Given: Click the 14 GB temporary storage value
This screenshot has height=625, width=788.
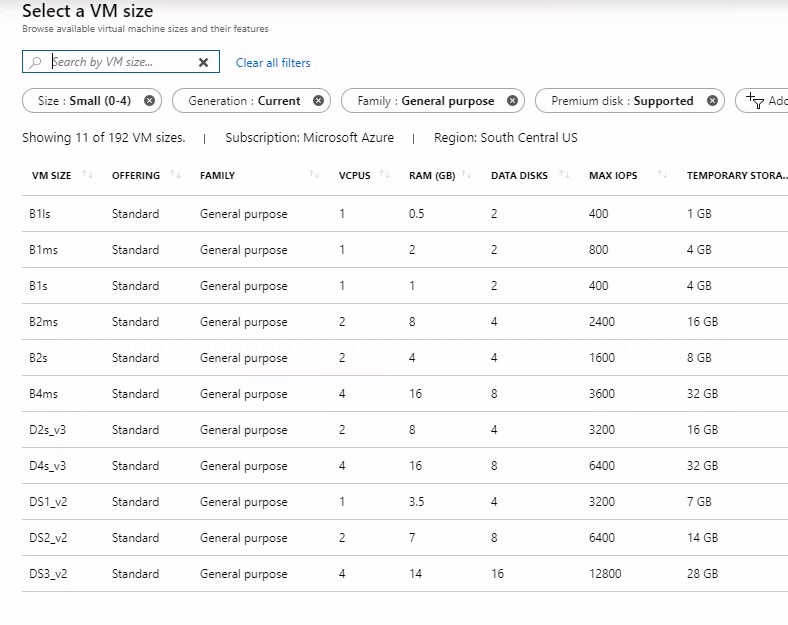Looking at the screenshot, I should (x=702, y=538).
